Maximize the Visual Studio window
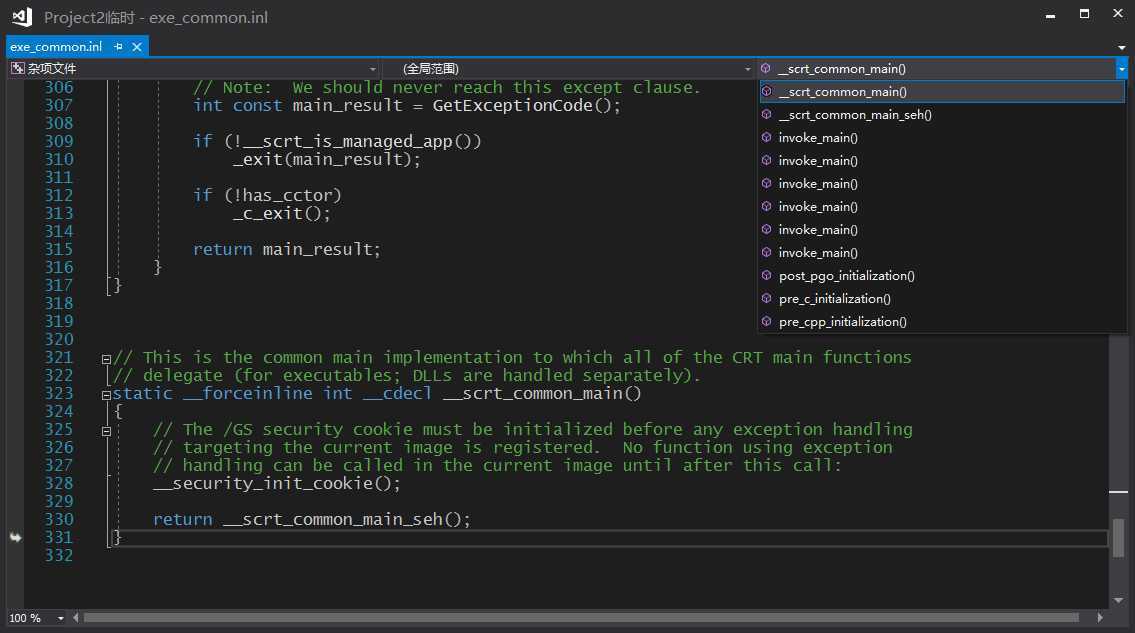The width and height of the screenshot is (1135, 633). (x=1084, y=14)
